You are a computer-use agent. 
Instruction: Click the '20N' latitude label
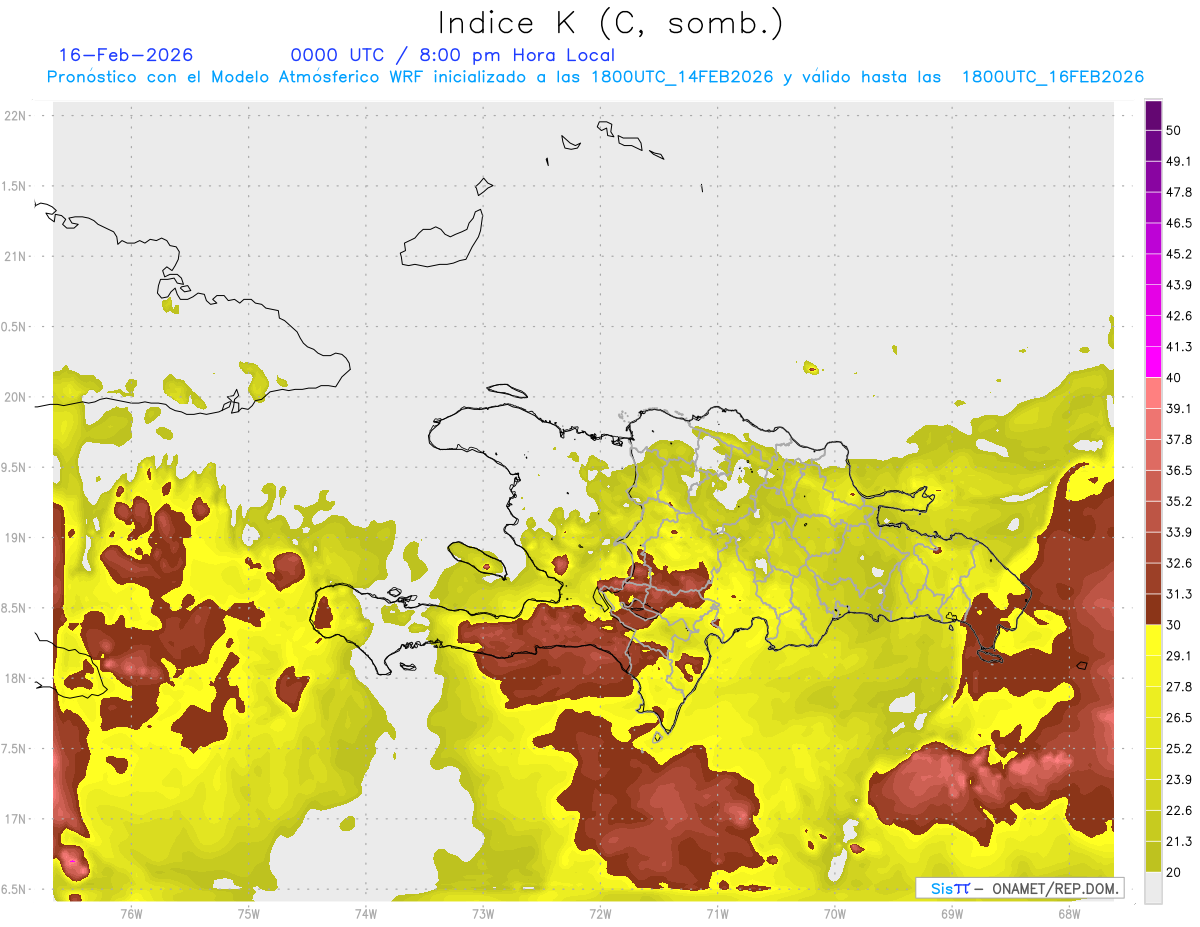tap(15, 397)
